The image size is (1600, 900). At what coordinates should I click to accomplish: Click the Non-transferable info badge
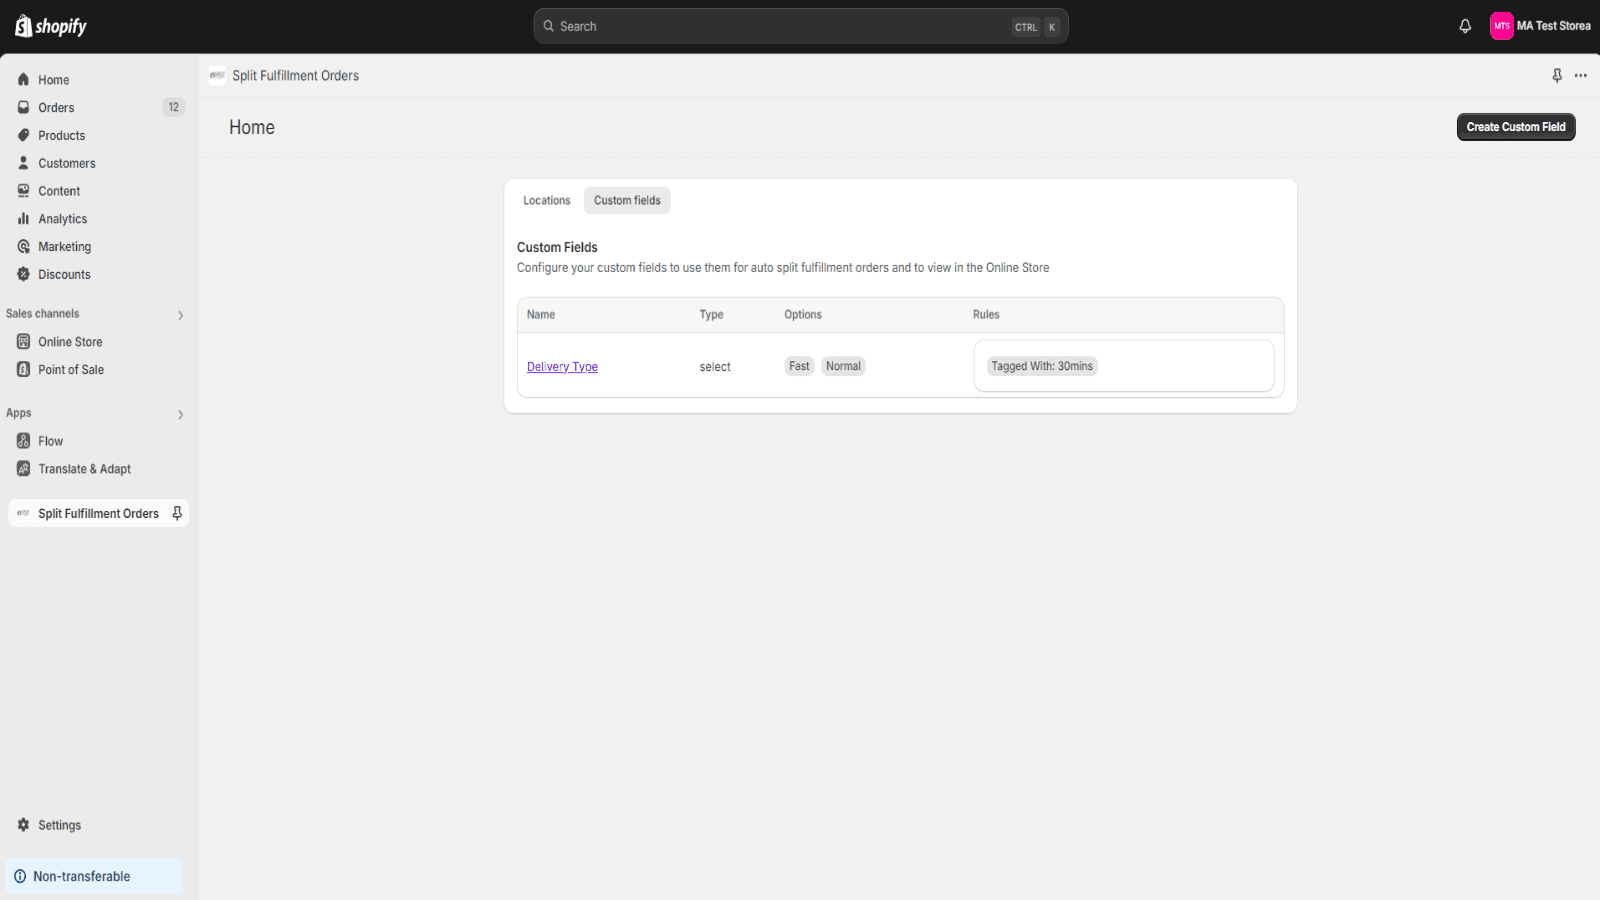pos(82,876)
